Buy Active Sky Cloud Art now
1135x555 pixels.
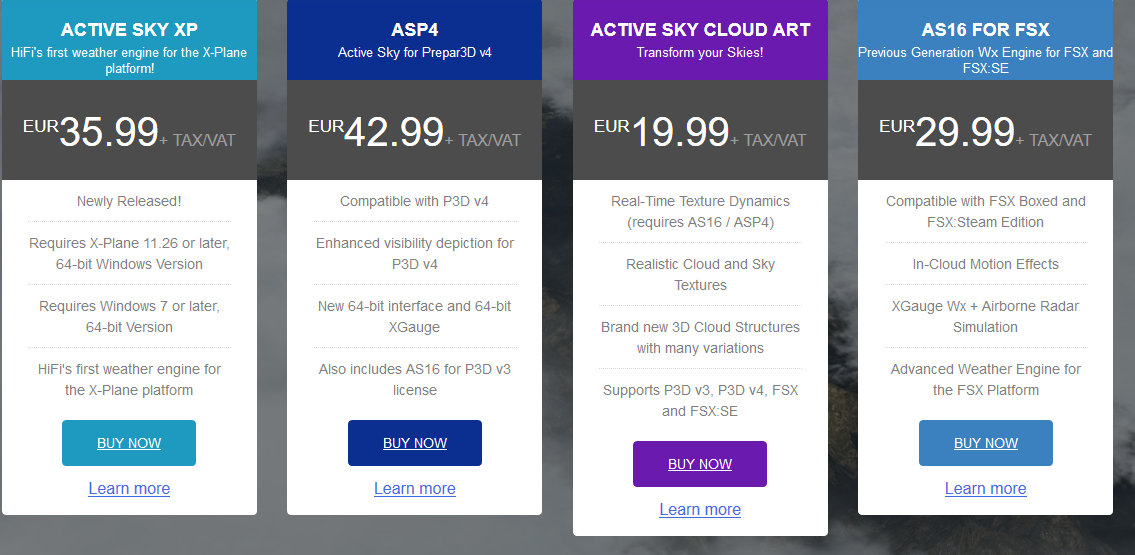click(x=700, y=464)
